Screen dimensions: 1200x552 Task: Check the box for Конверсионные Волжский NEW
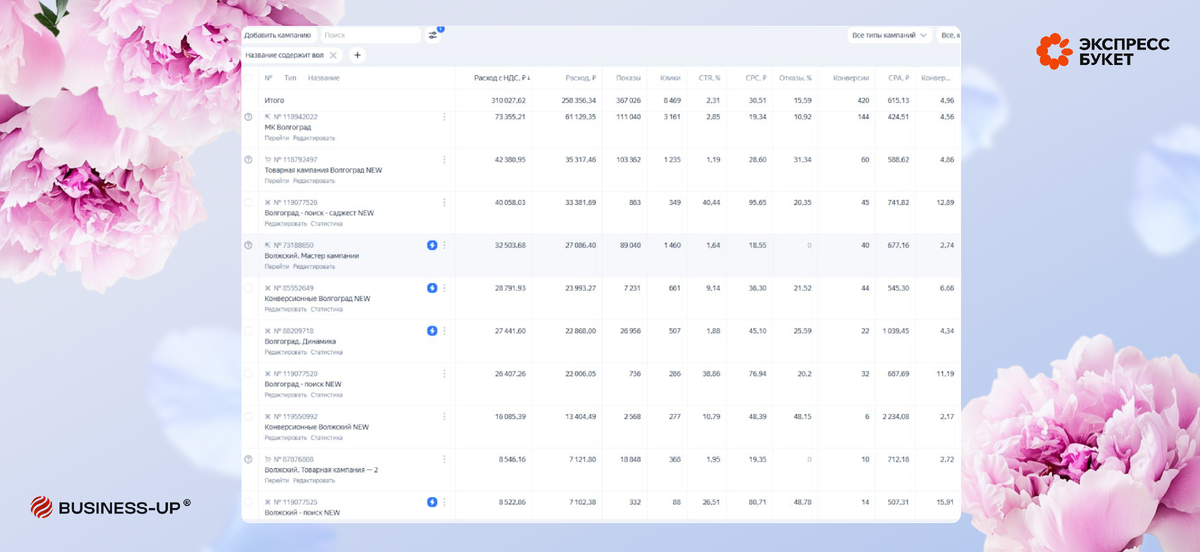[249, 416]
